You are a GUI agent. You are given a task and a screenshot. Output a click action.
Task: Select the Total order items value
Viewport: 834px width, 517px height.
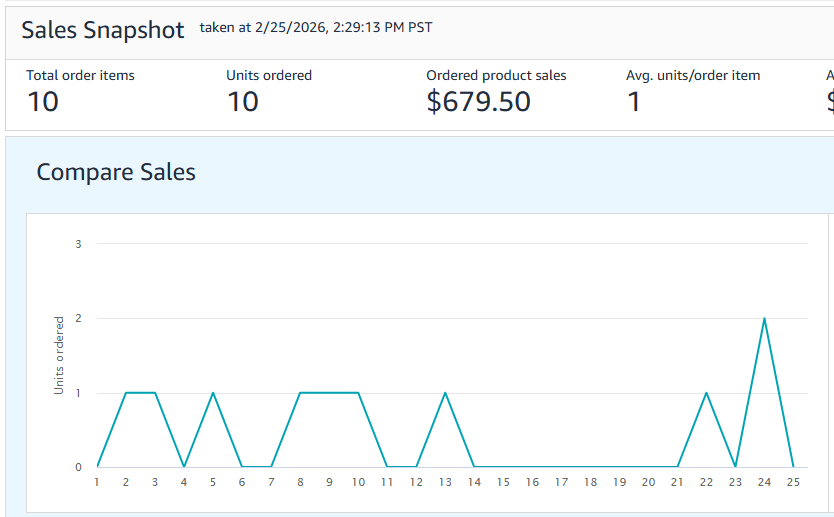tap(43, 101)
